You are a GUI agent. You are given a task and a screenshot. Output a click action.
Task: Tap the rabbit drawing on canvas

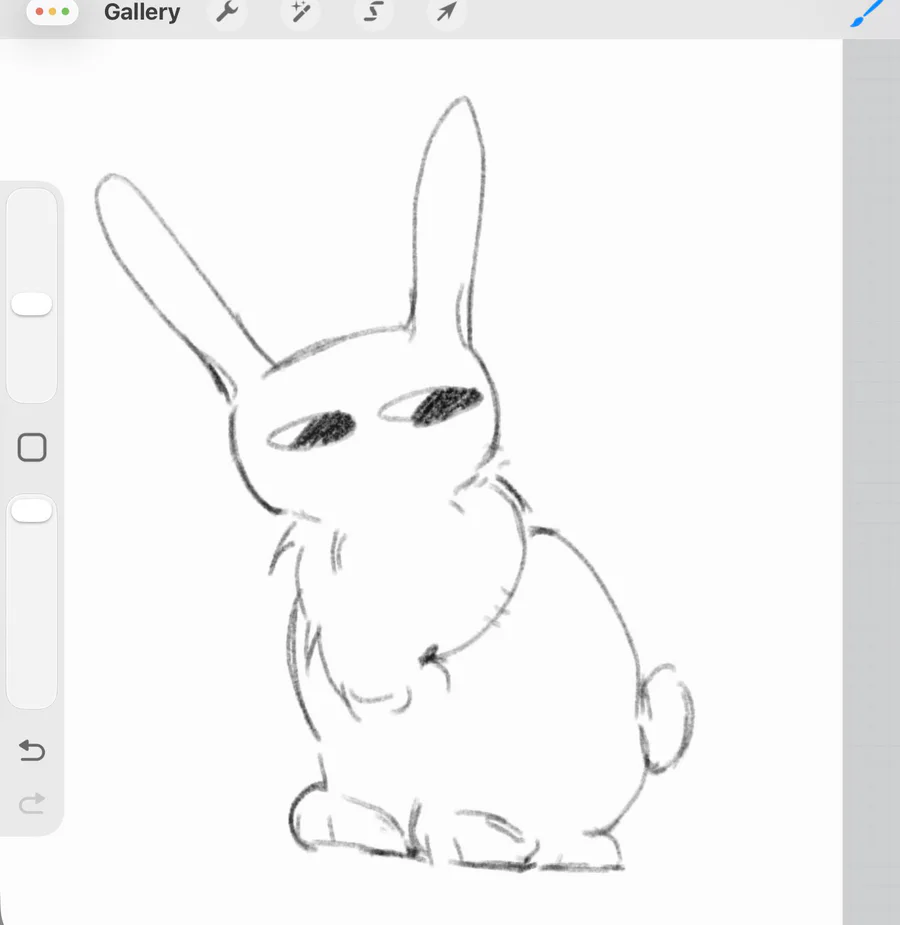click(394, 484)
